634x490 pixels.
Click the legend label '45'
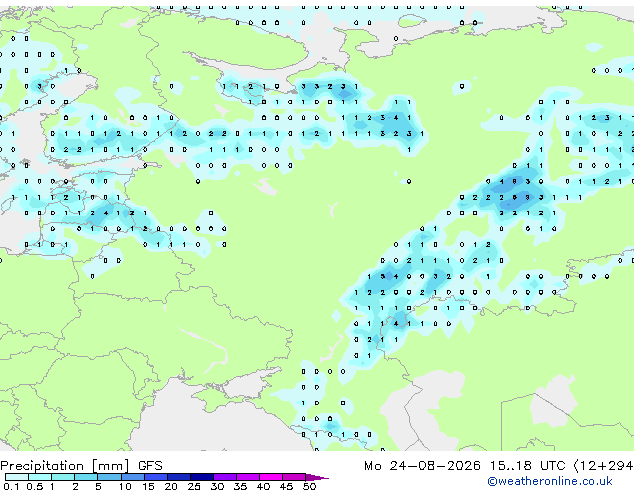(286, 486)
